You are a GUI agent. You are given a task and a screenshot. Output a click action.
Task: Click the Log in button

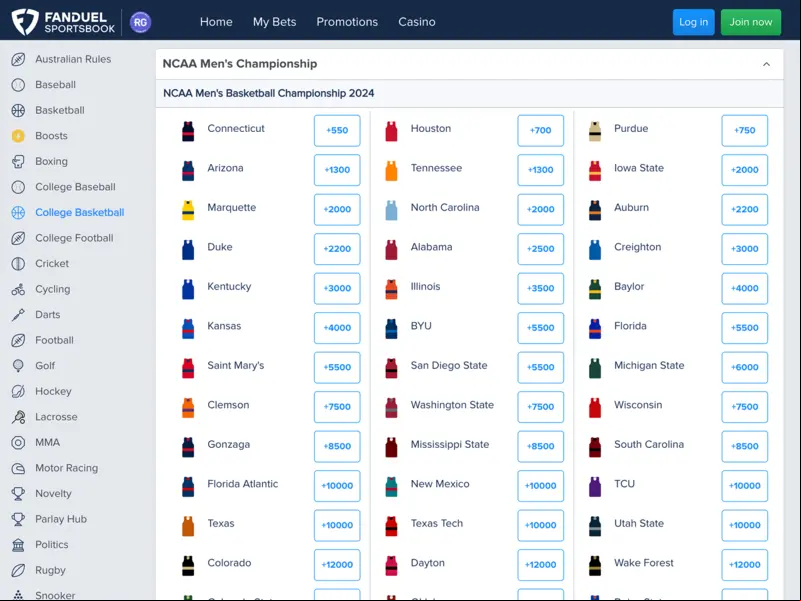coord(693,22)
